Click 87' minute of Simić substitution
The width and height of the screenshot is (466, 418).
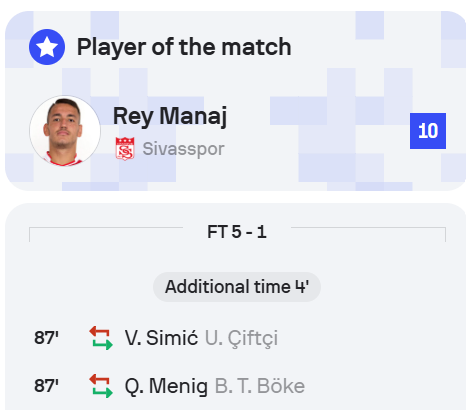tap(46, 338)
